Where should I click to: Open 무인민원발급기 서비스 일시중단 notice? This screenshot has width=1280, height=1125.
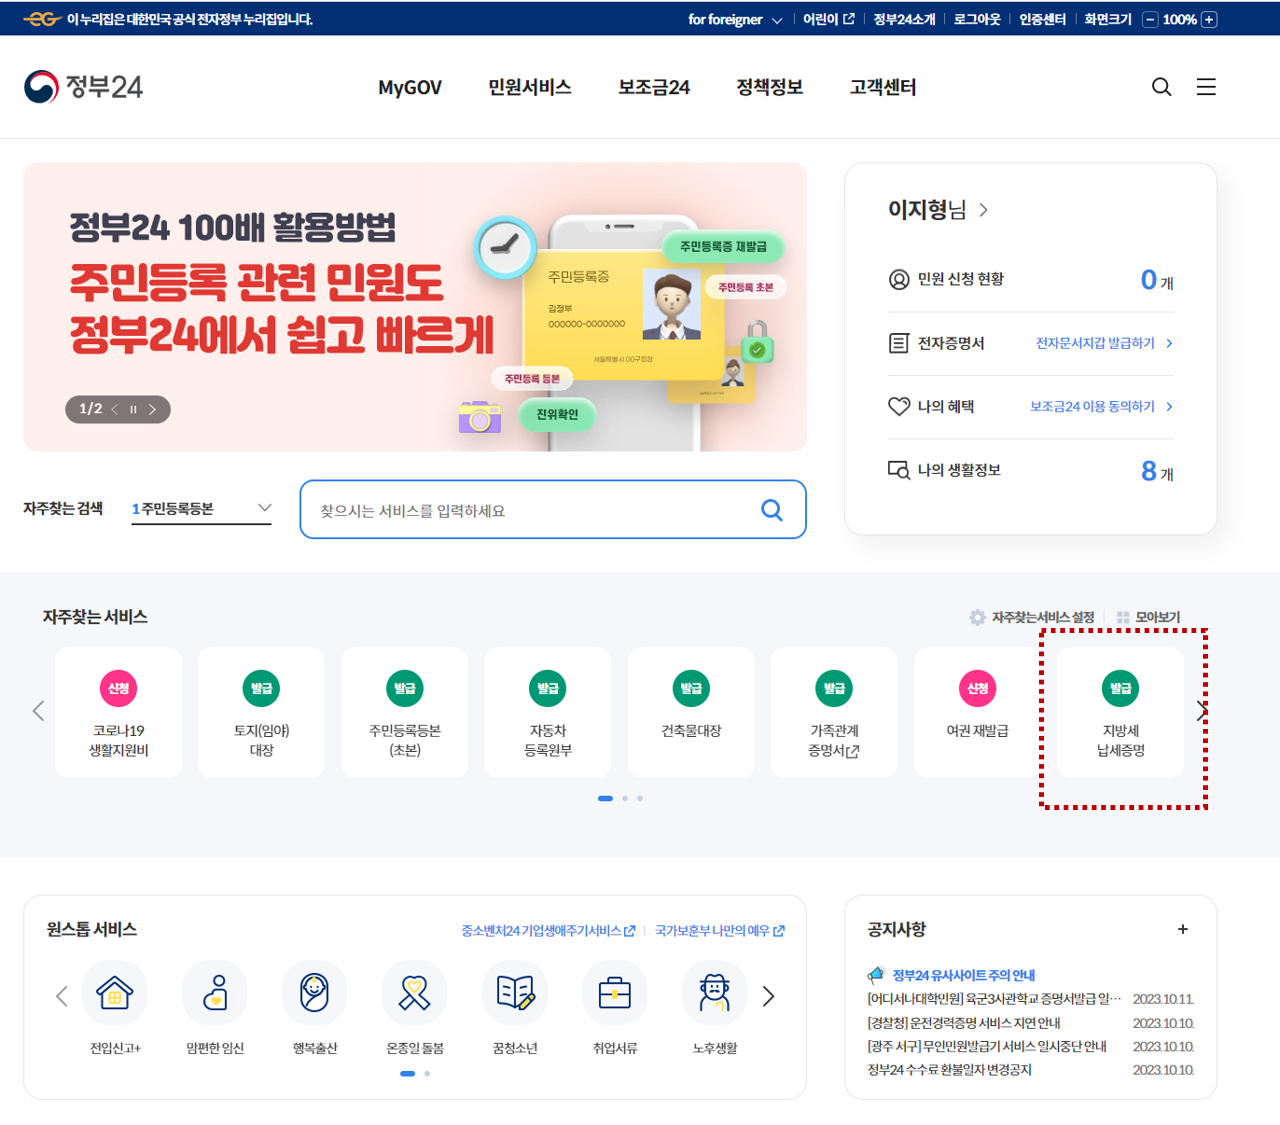click(986, 1046)
